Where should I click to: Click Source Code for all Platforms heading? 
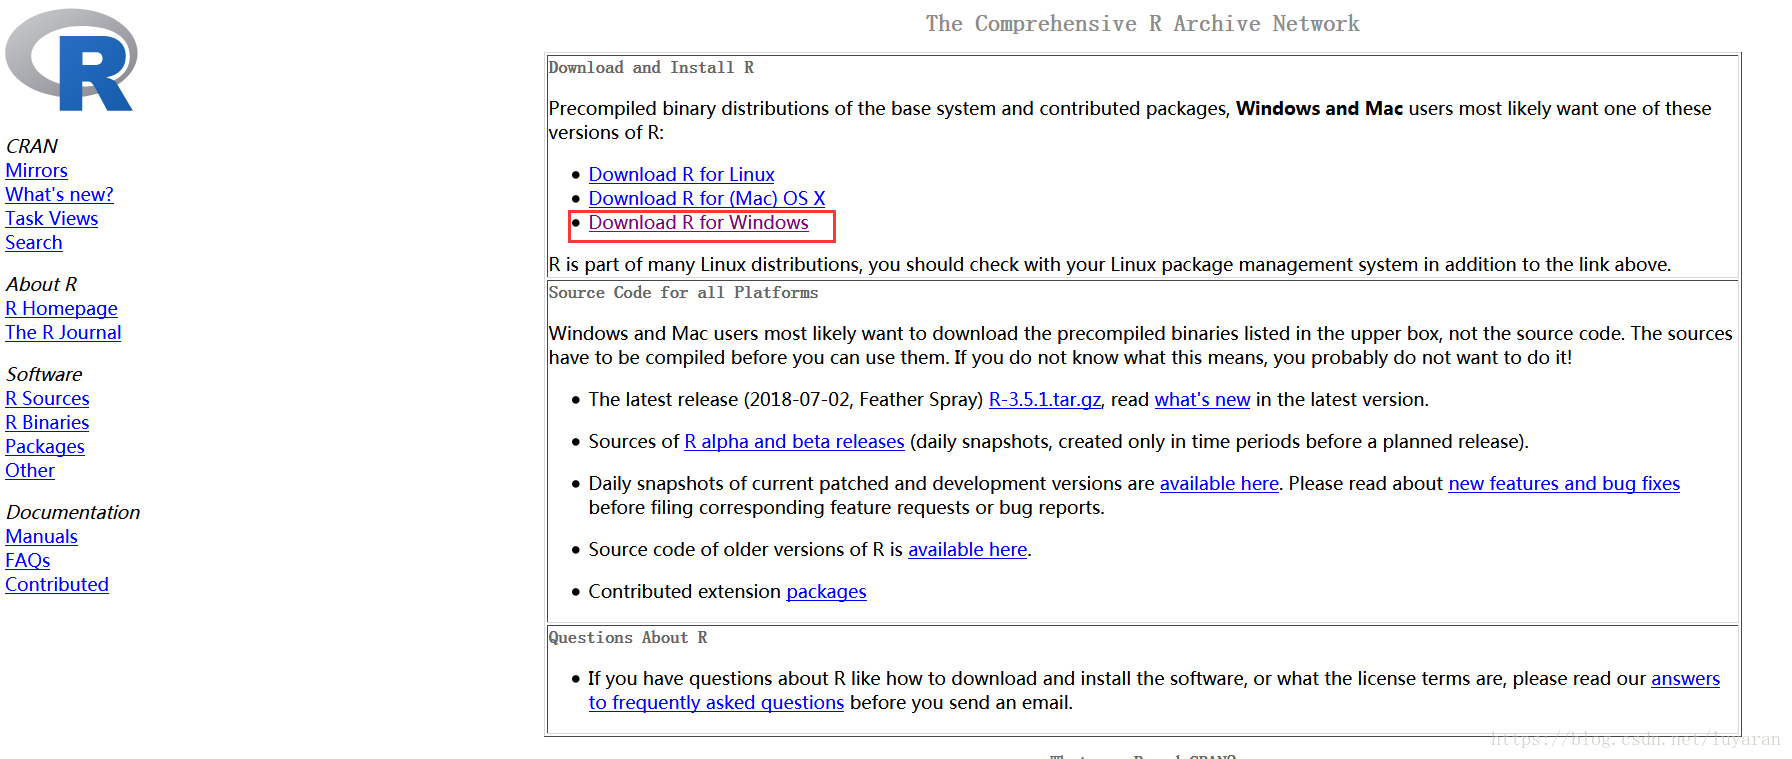coord(683,293)
